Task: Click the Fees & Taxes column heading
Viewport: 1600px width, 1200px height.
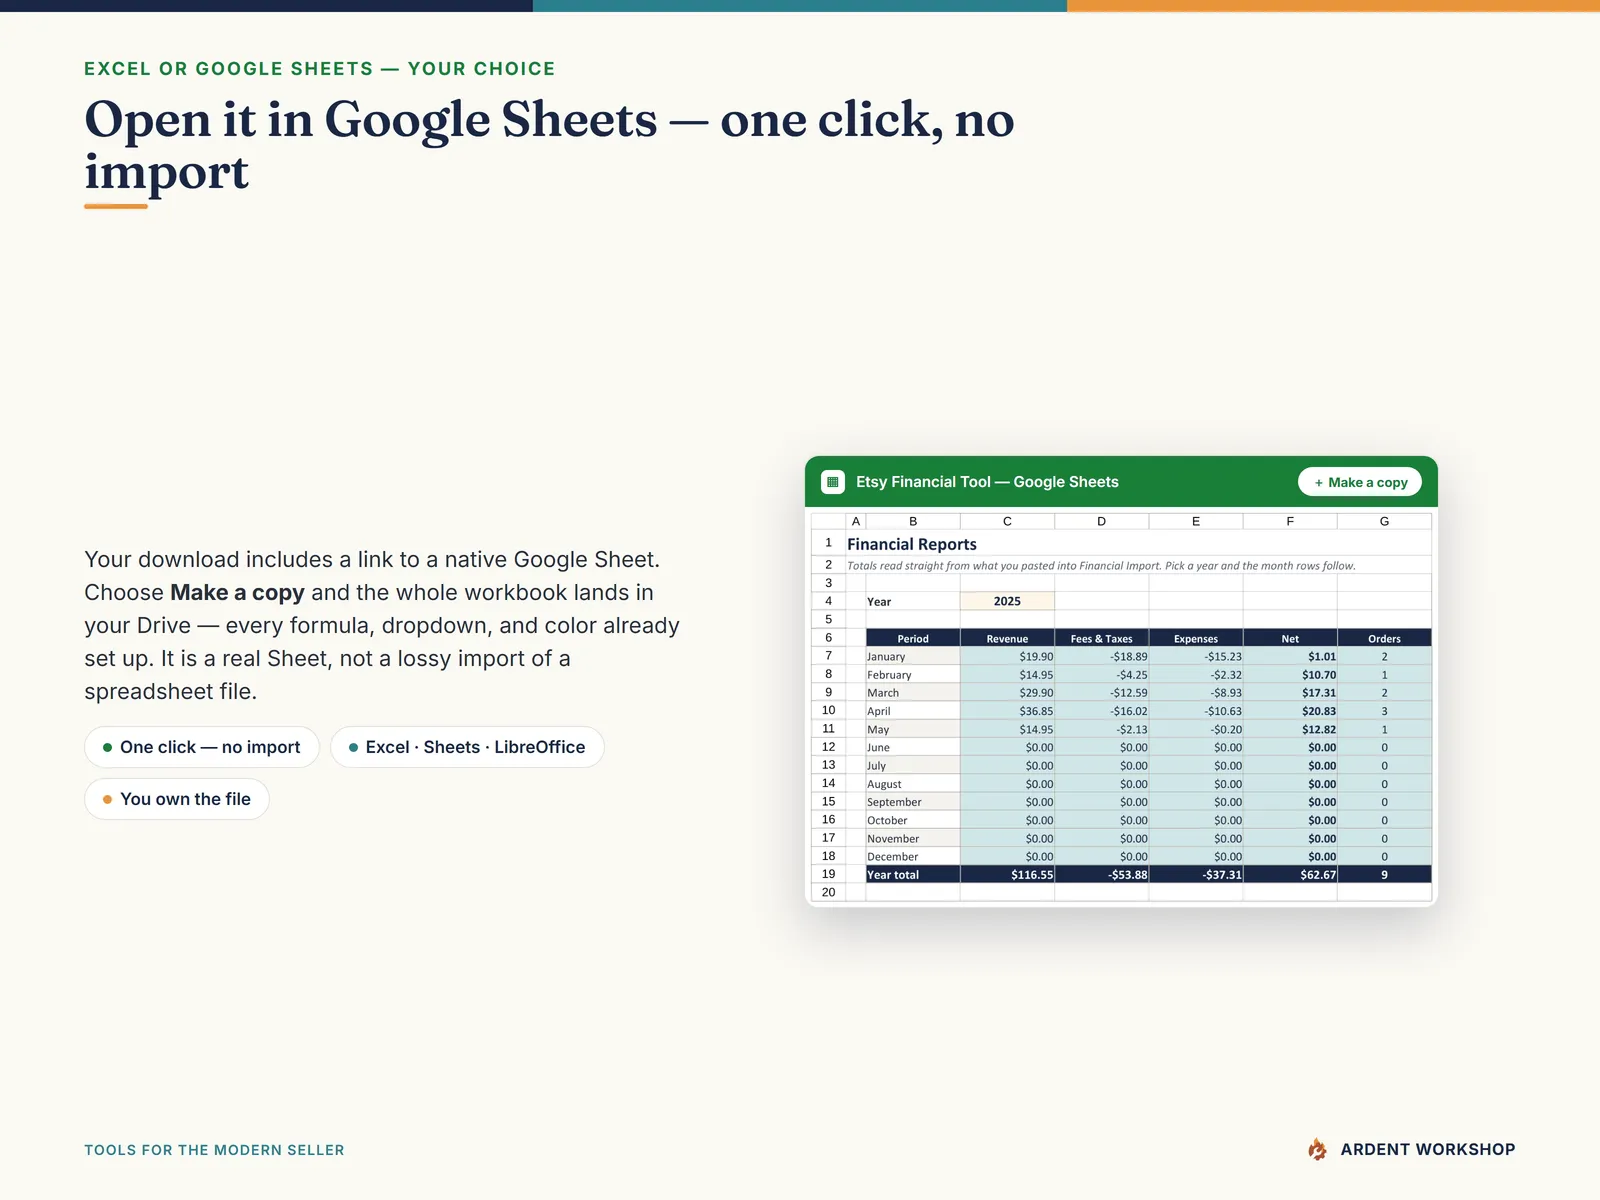Action: (1101, 638)
